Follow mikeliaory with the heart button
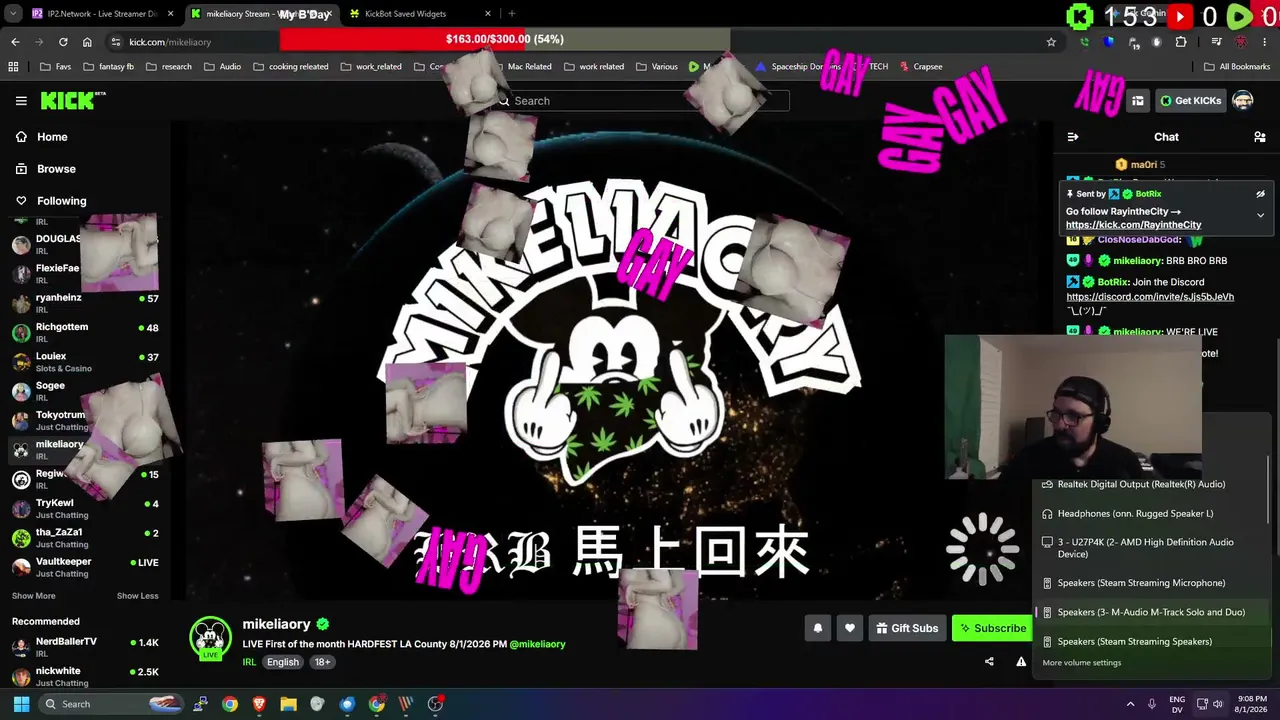 pos(850,628)
